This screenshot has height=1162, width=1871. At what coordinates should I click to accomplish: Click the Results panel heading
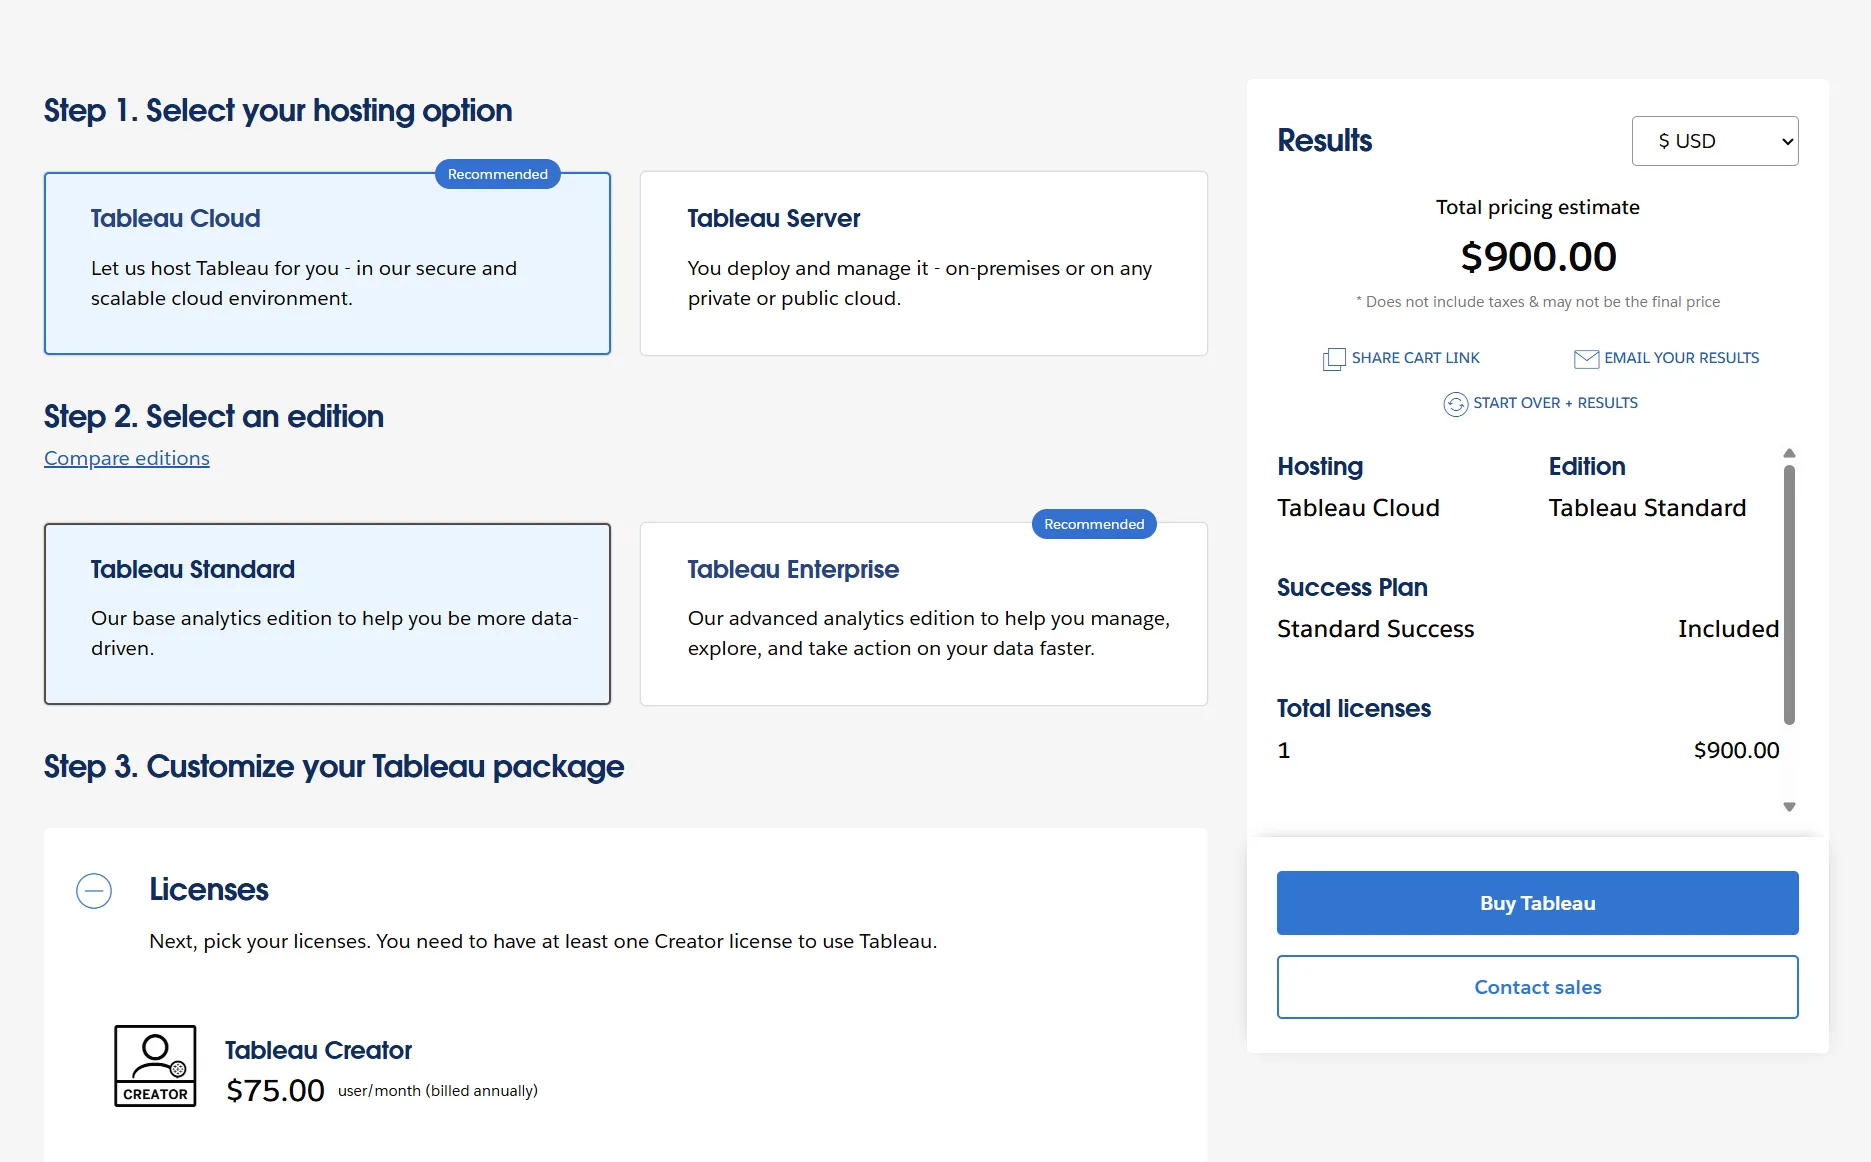[x=1325, y=141]
